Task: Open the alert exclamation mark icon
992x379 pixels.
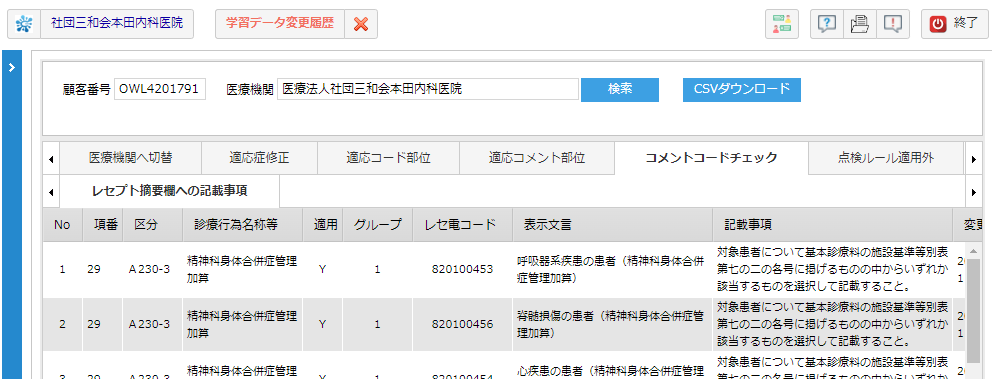Action: point(893,24)
